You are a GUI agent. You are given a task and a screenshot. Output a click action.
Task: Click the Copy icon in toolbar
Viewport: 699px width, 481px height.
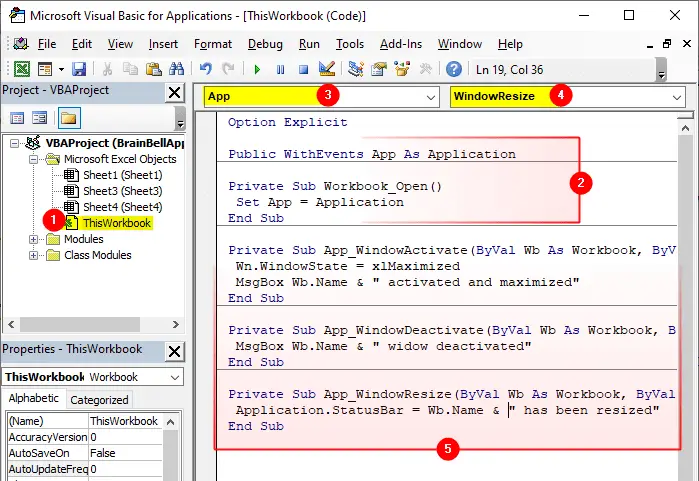130,69
